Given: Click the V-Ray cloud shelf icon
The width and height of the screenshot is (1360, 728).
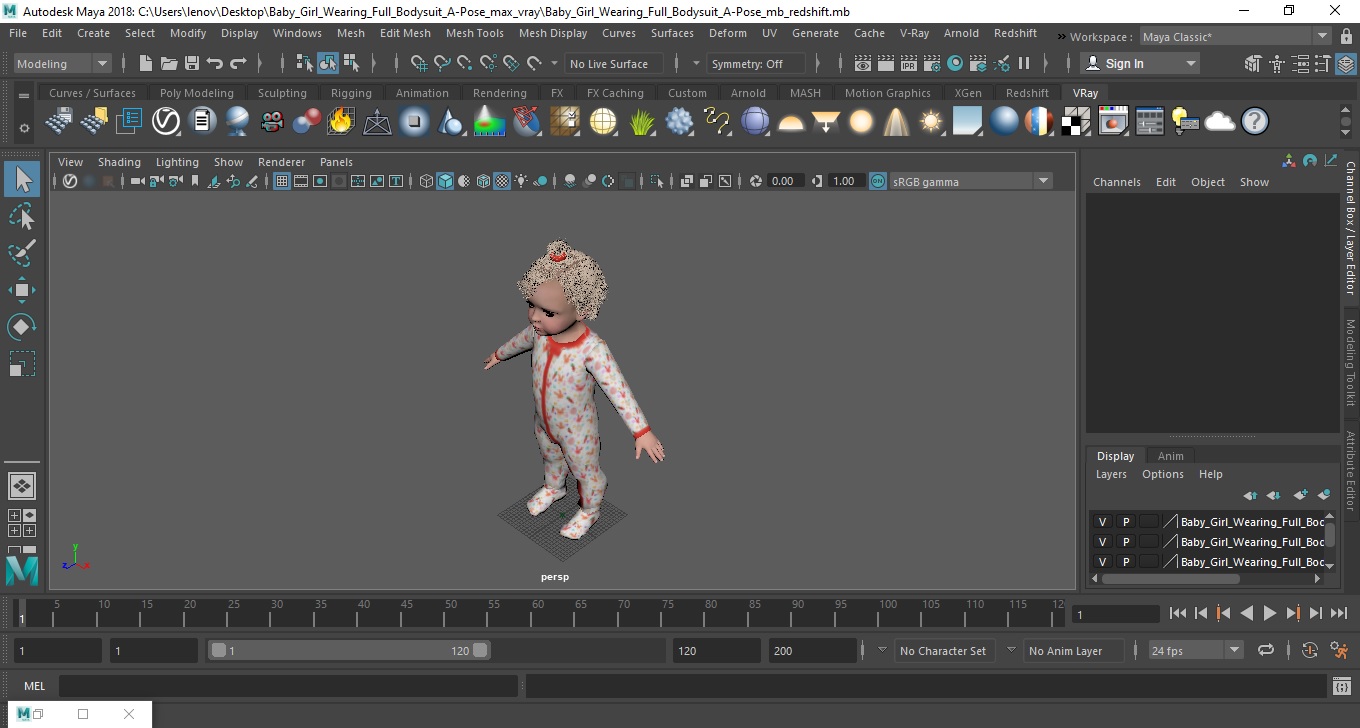Looking at the screenshot, I should point(1220,122).
